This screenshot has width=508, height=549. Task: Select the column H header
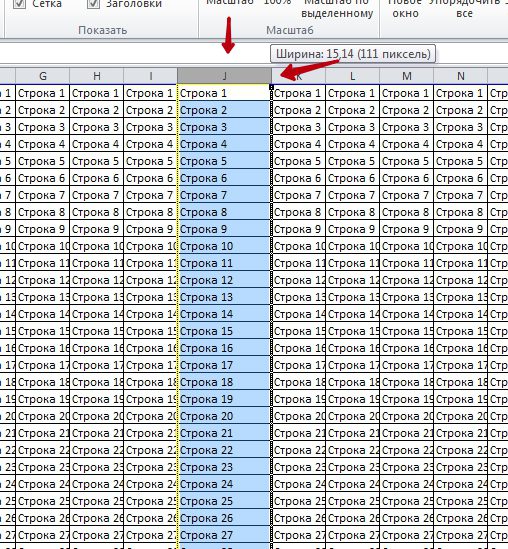(x=97, y=76)
